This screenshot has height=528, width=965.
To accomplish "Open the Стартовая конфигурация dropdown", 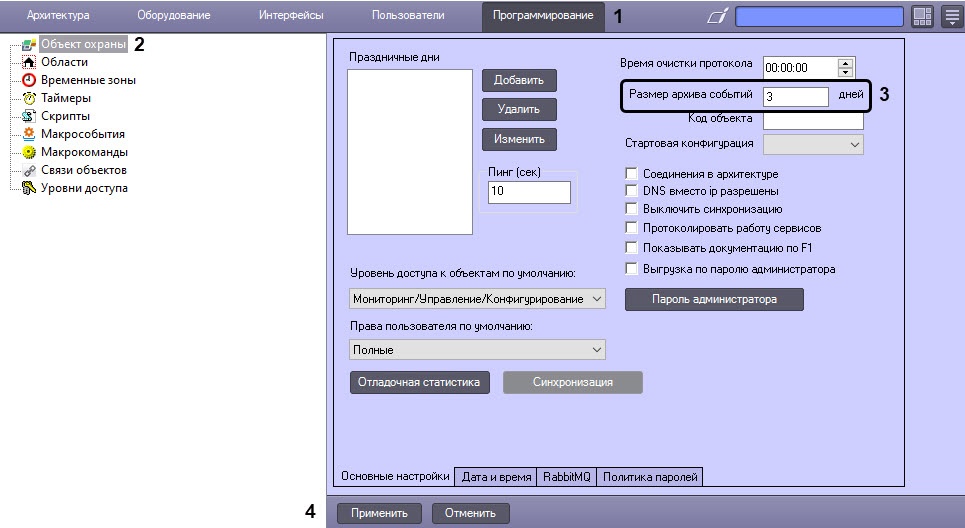I will (813, 144).
